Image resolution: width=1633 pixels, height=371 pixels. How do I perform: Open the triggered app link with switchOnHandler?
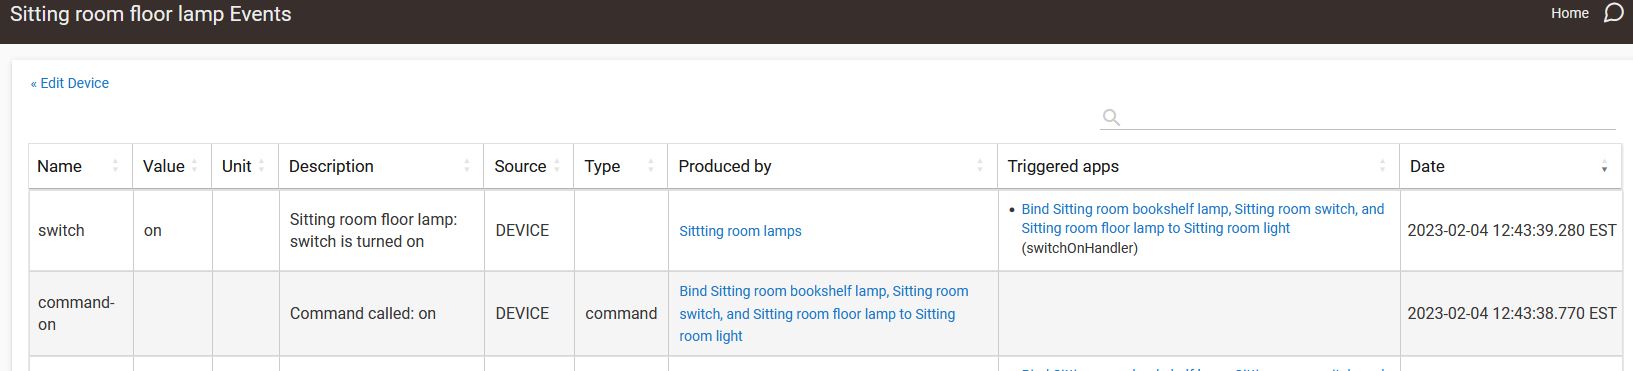click(x=1202, y=218)
